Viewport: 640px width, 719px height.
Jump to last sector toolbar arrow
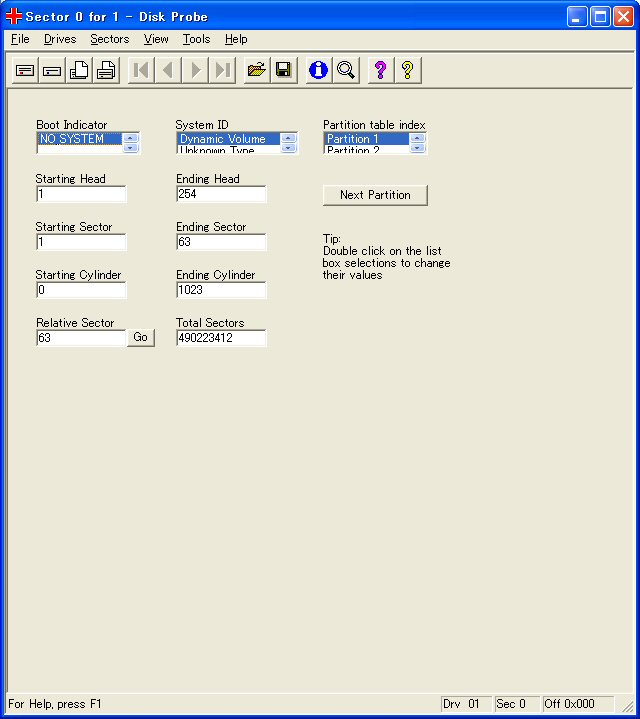[222, 70]
